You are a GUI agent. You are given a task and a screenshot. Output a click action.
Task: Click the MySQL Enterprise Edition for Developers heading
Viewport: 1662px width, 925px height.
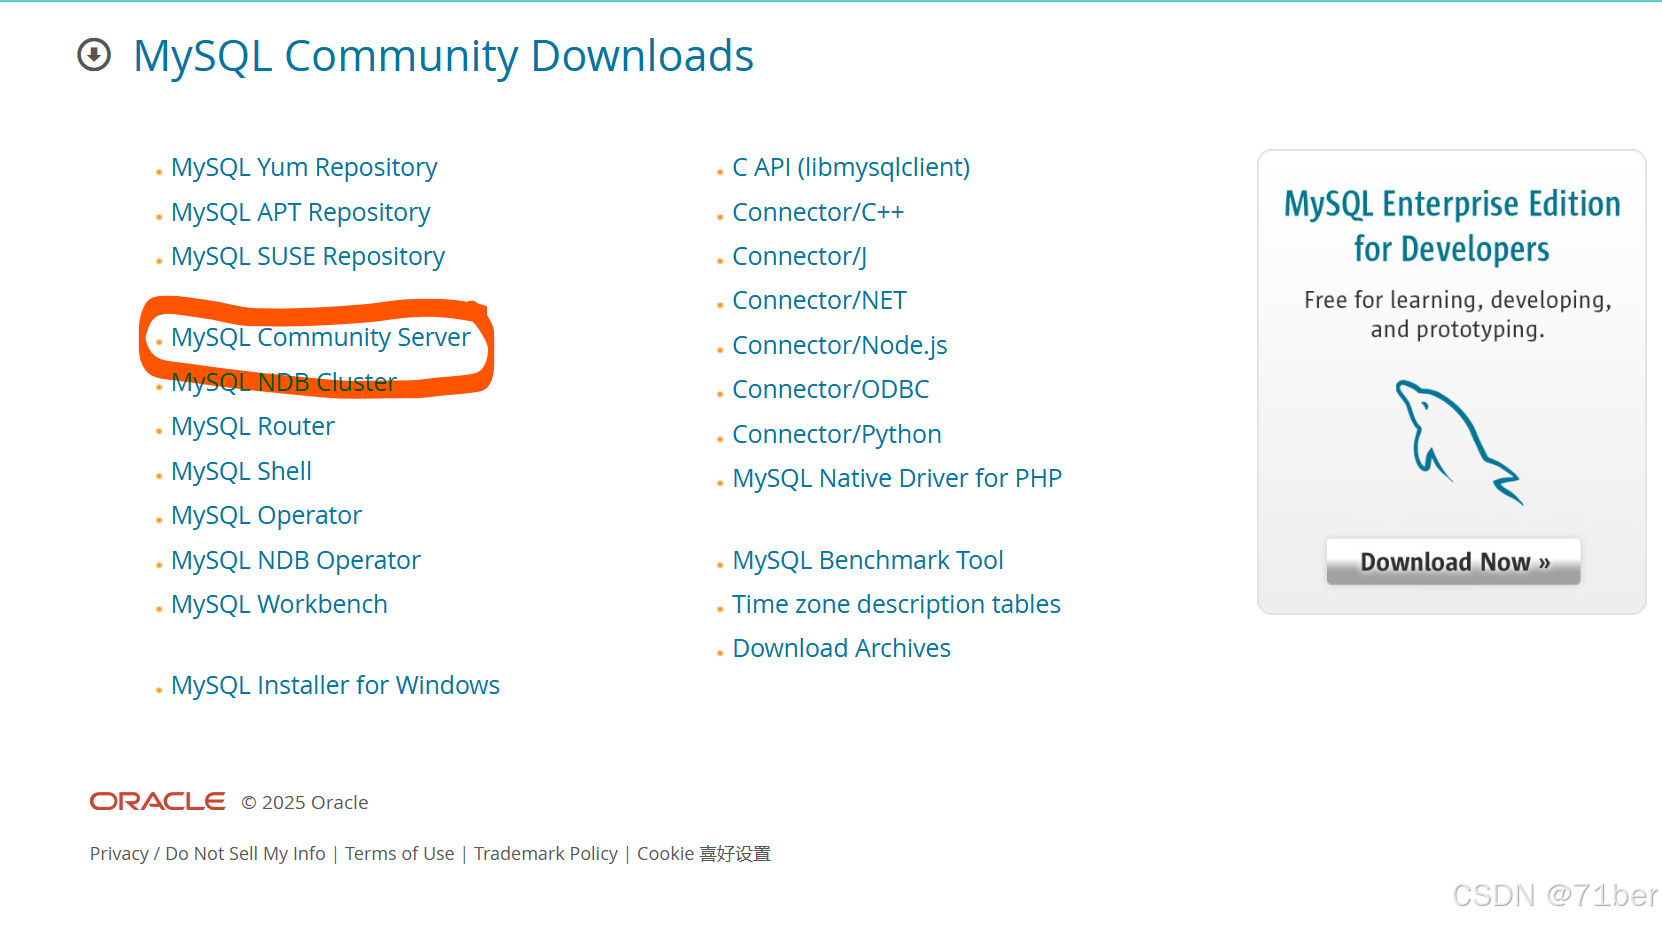(x=1452, y=226)
